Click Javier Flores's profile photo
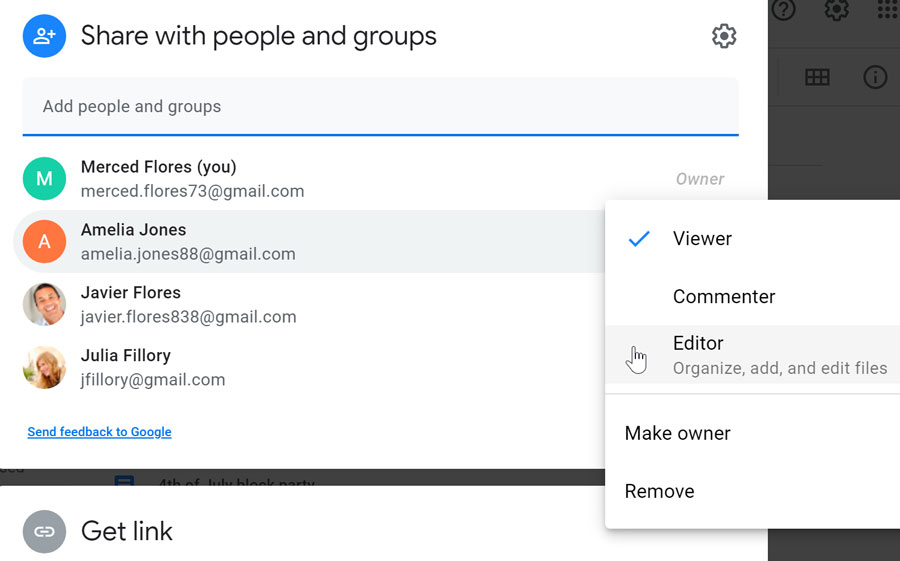 (44, 304)
